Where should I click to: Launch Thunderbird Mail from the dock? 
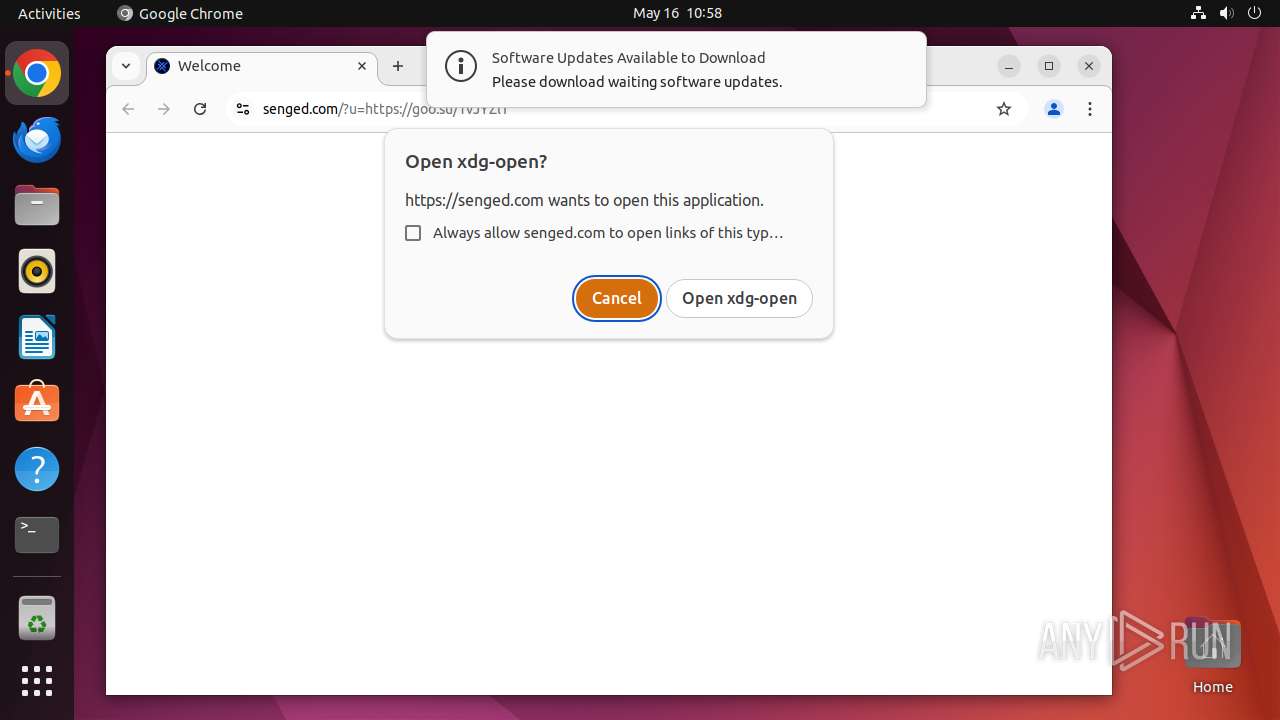pos(37,140)
